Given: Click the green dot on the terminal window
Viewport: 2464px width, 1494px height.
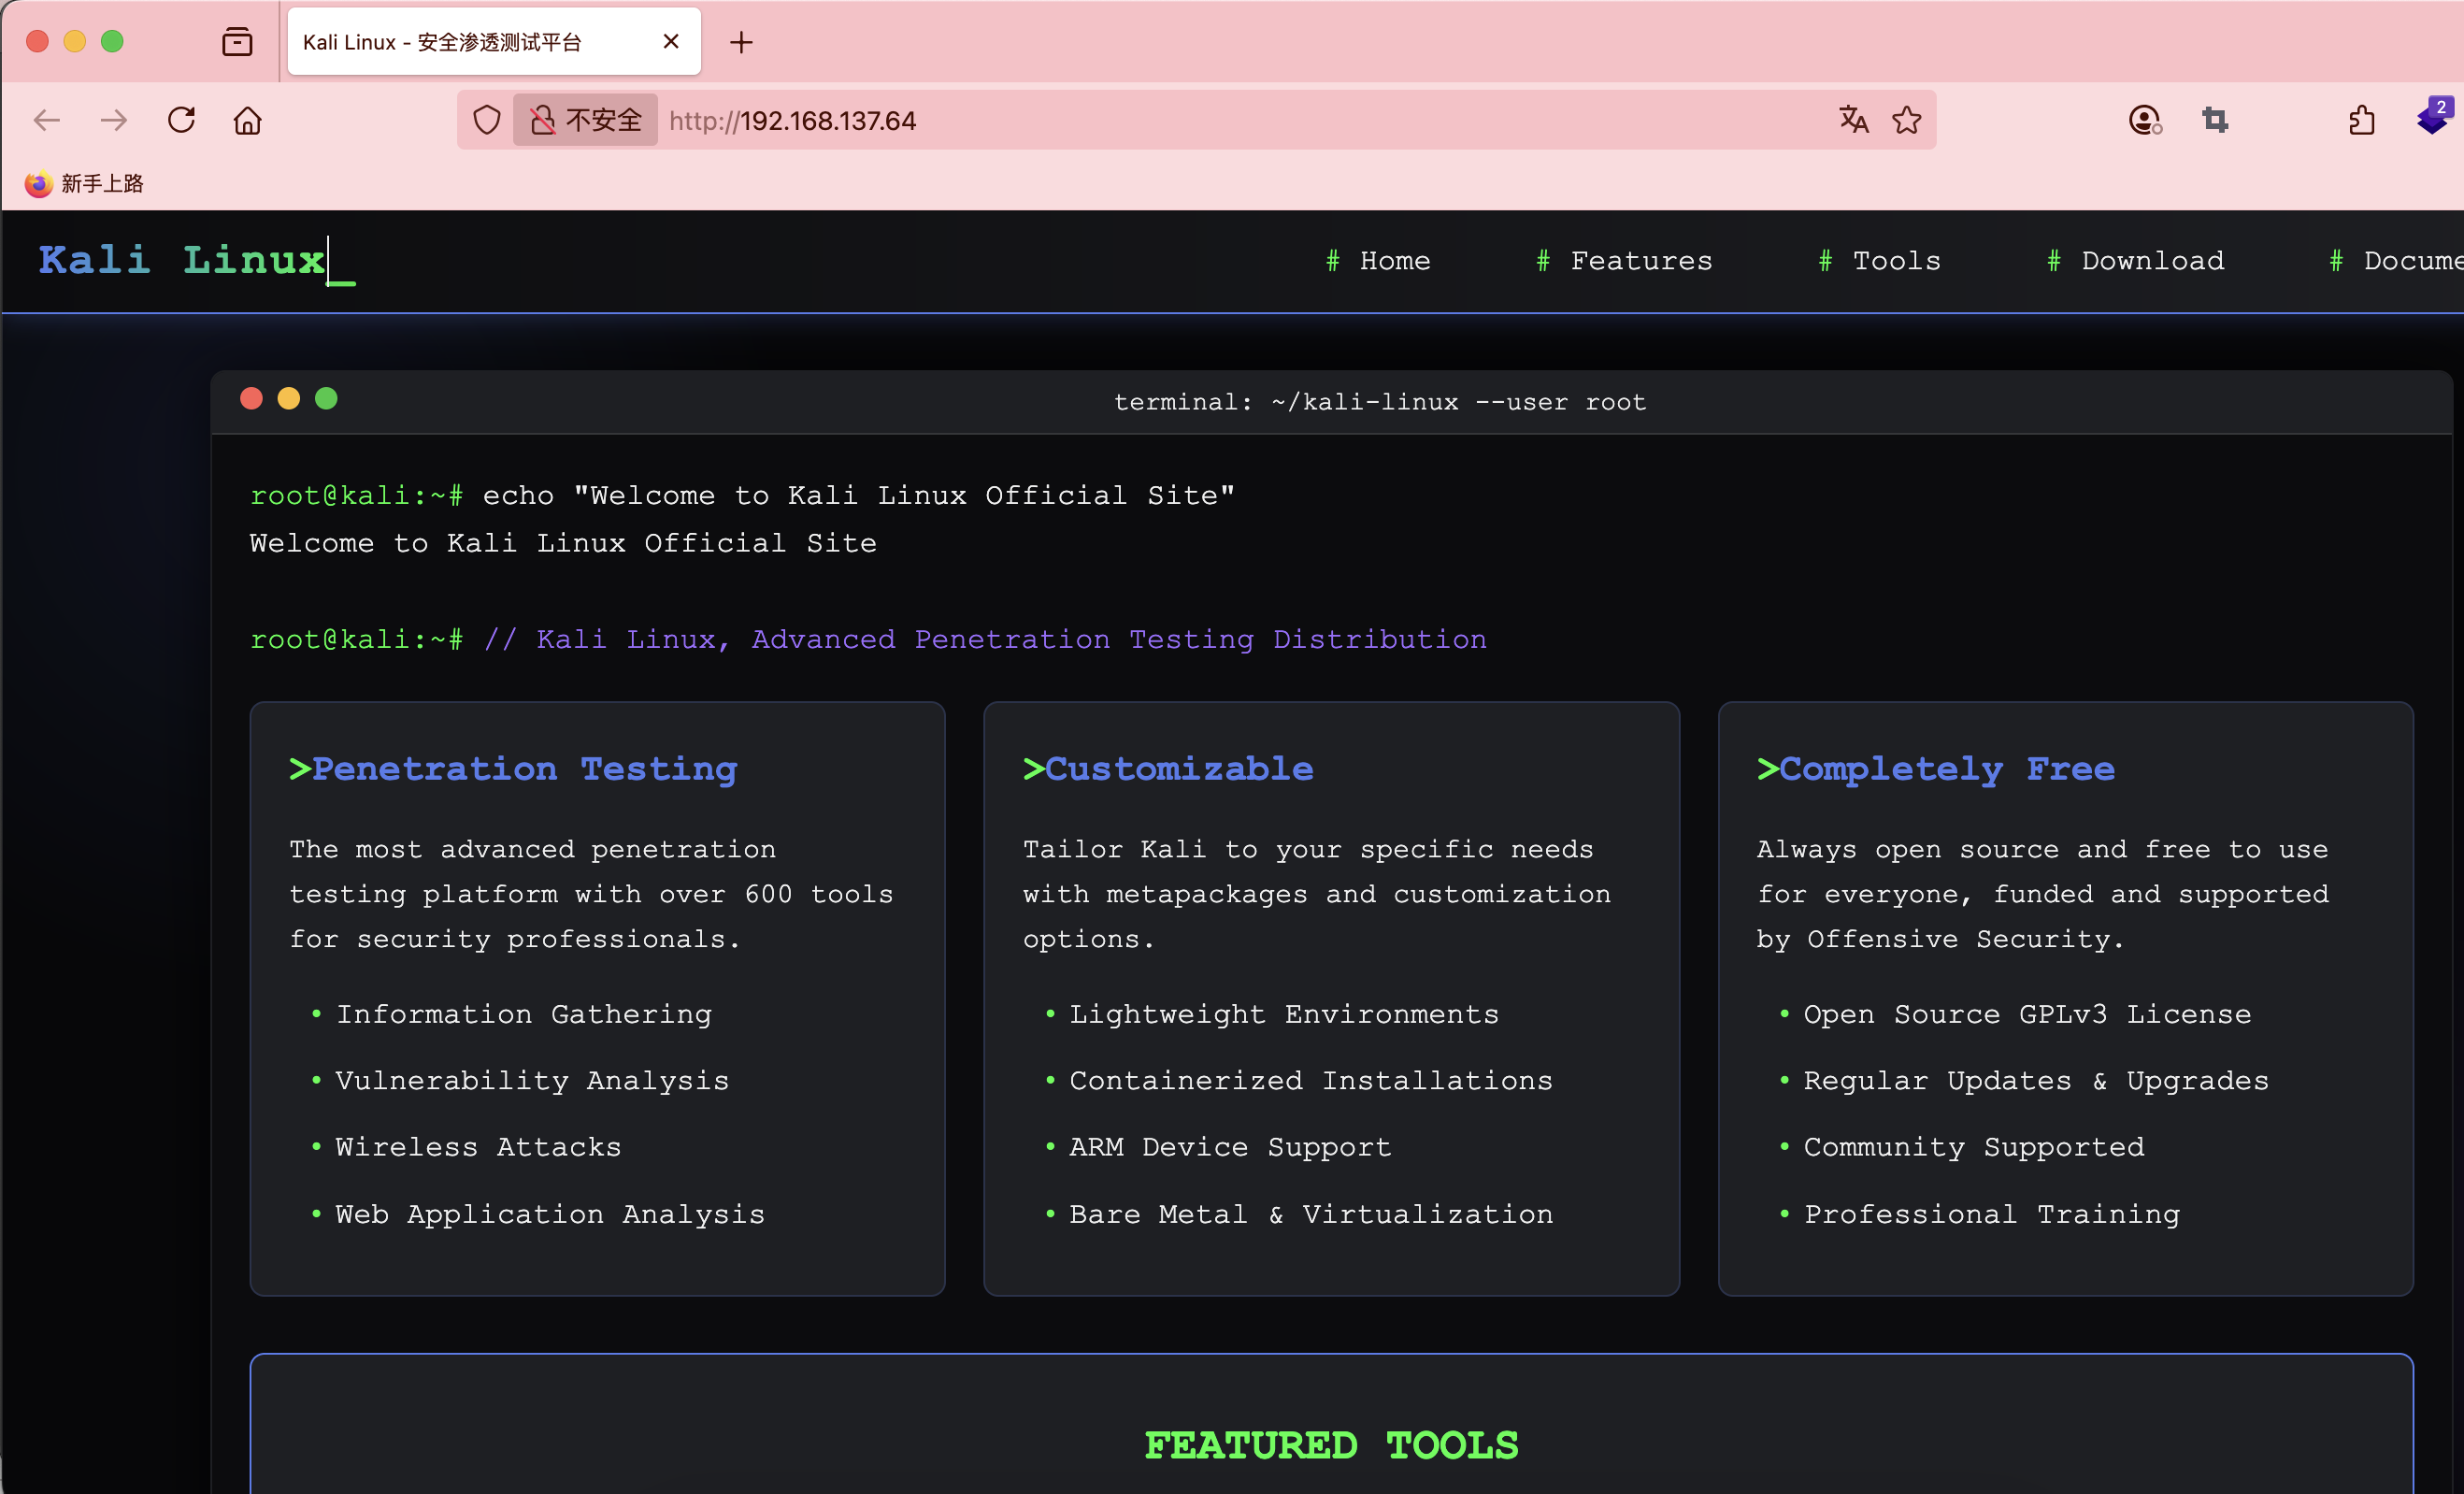Looking at the screenshot, I should point(326,399).
